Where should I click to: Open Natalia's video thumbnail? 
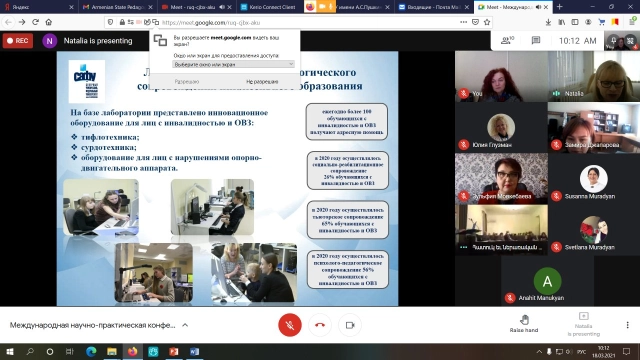point(594,76)
